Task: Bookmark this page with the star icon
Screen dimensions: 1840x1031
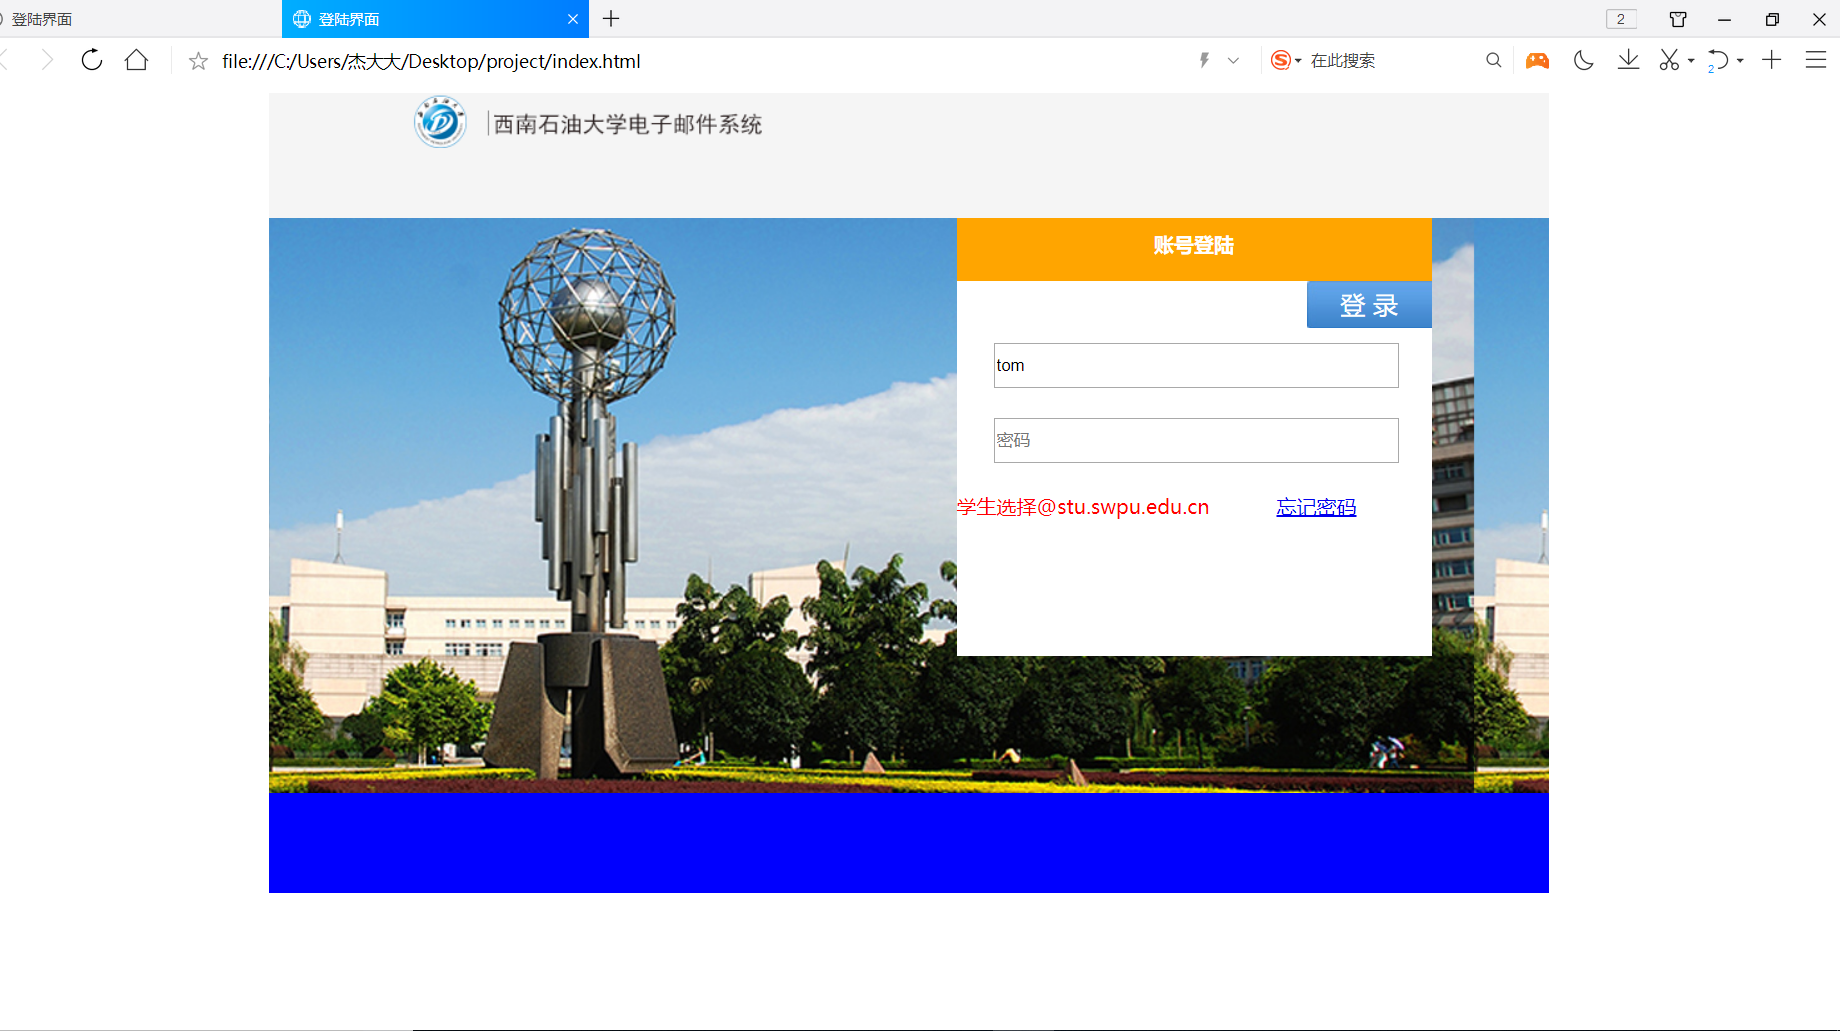Action: pos(198,61)
